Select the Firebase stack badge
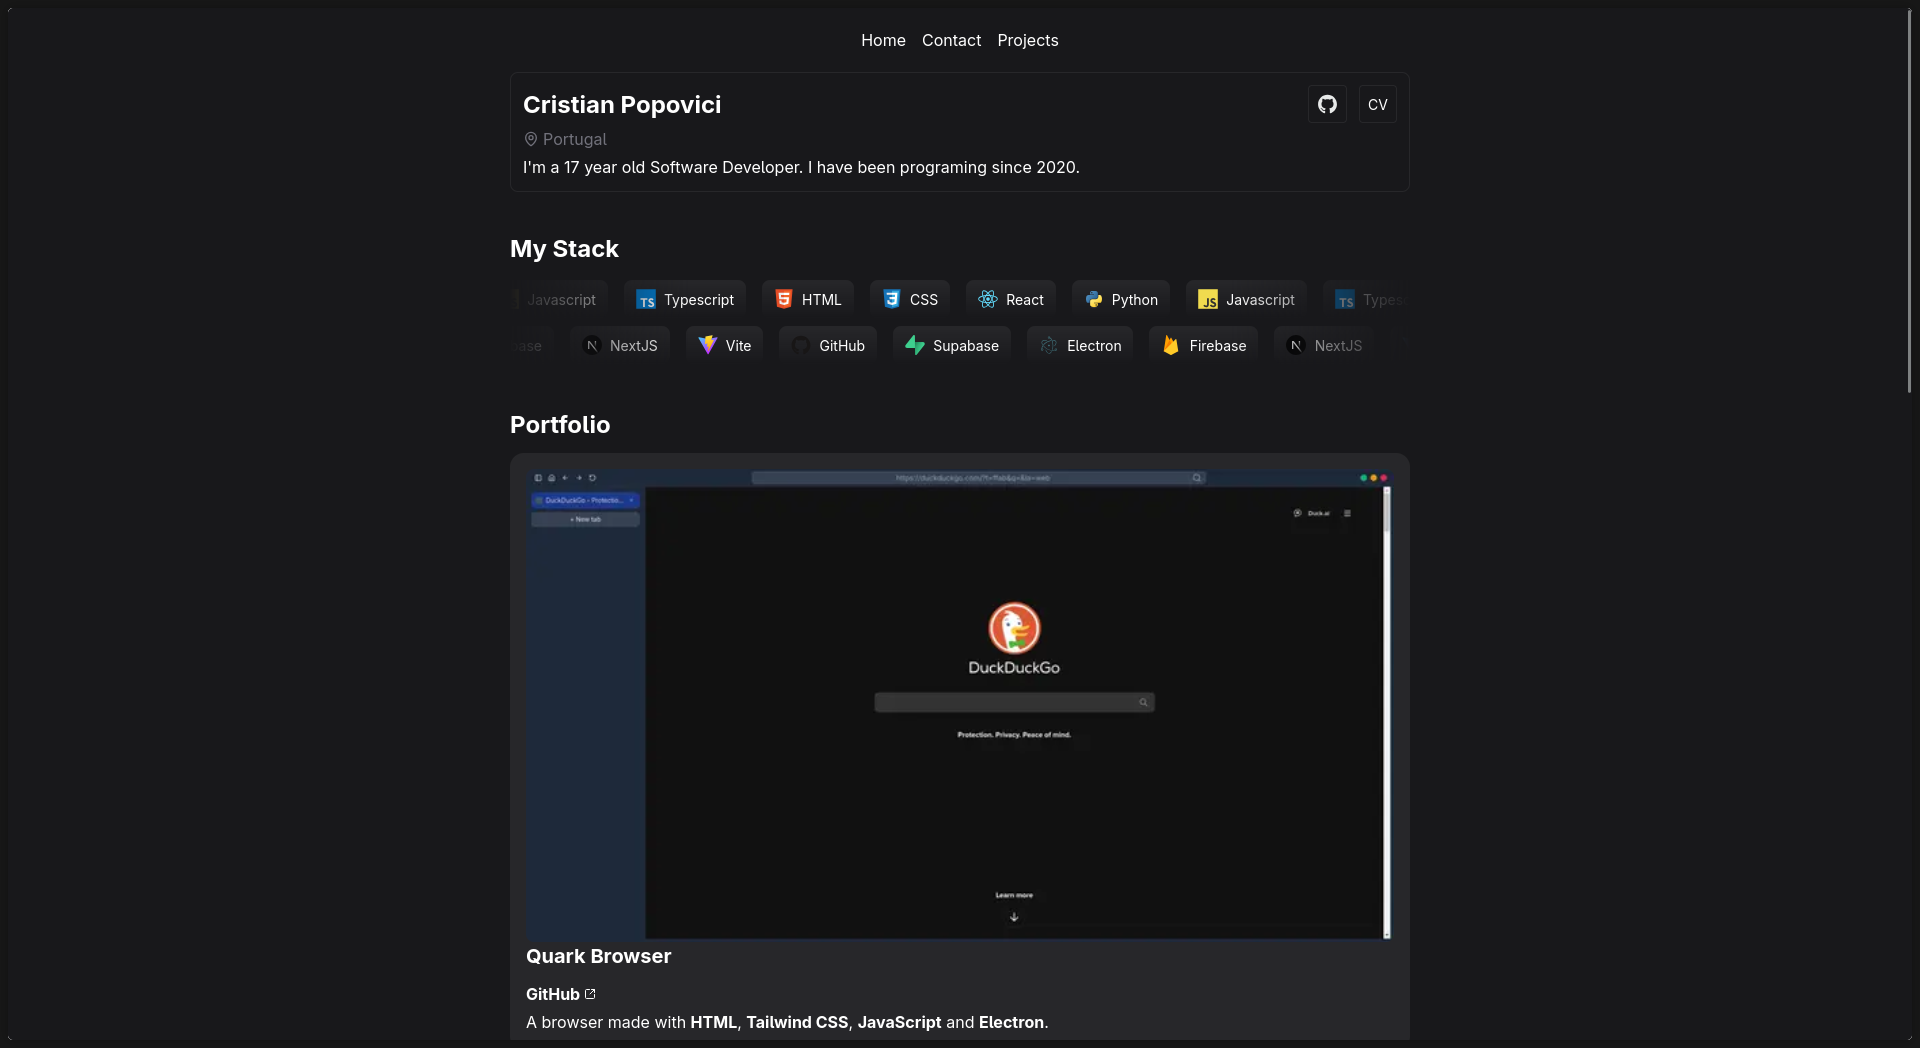Screen dimensions: 1920x1048 coord(1203,344)
